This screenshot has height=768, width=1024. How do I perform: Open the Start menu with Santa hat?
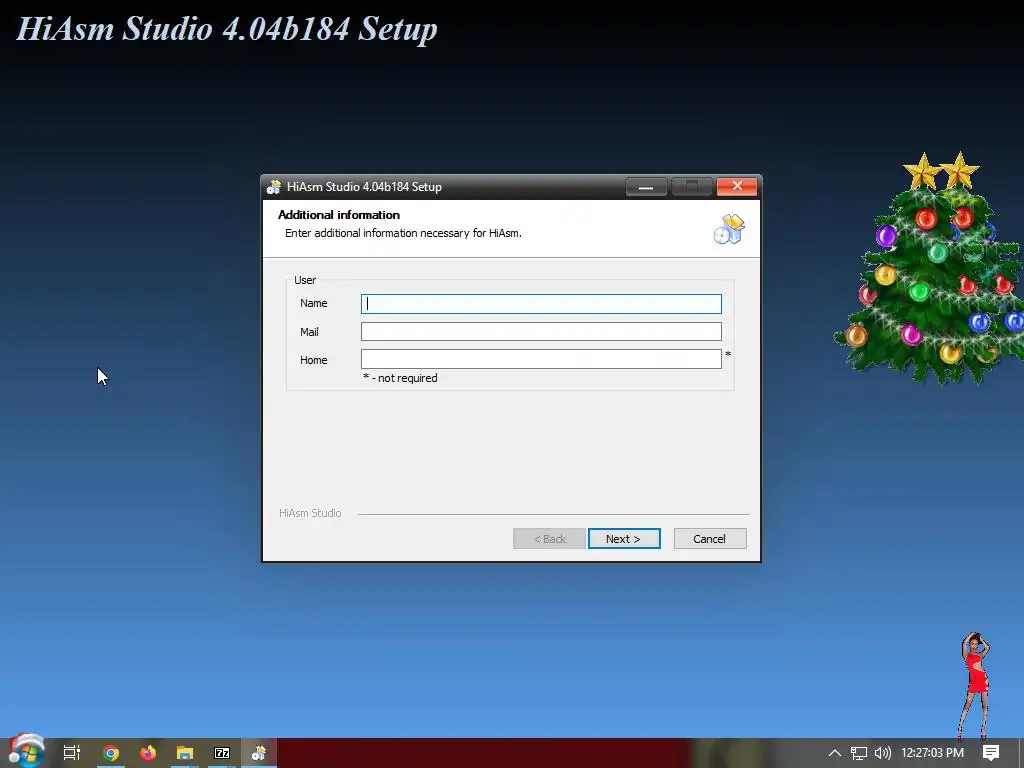point(26,751)
